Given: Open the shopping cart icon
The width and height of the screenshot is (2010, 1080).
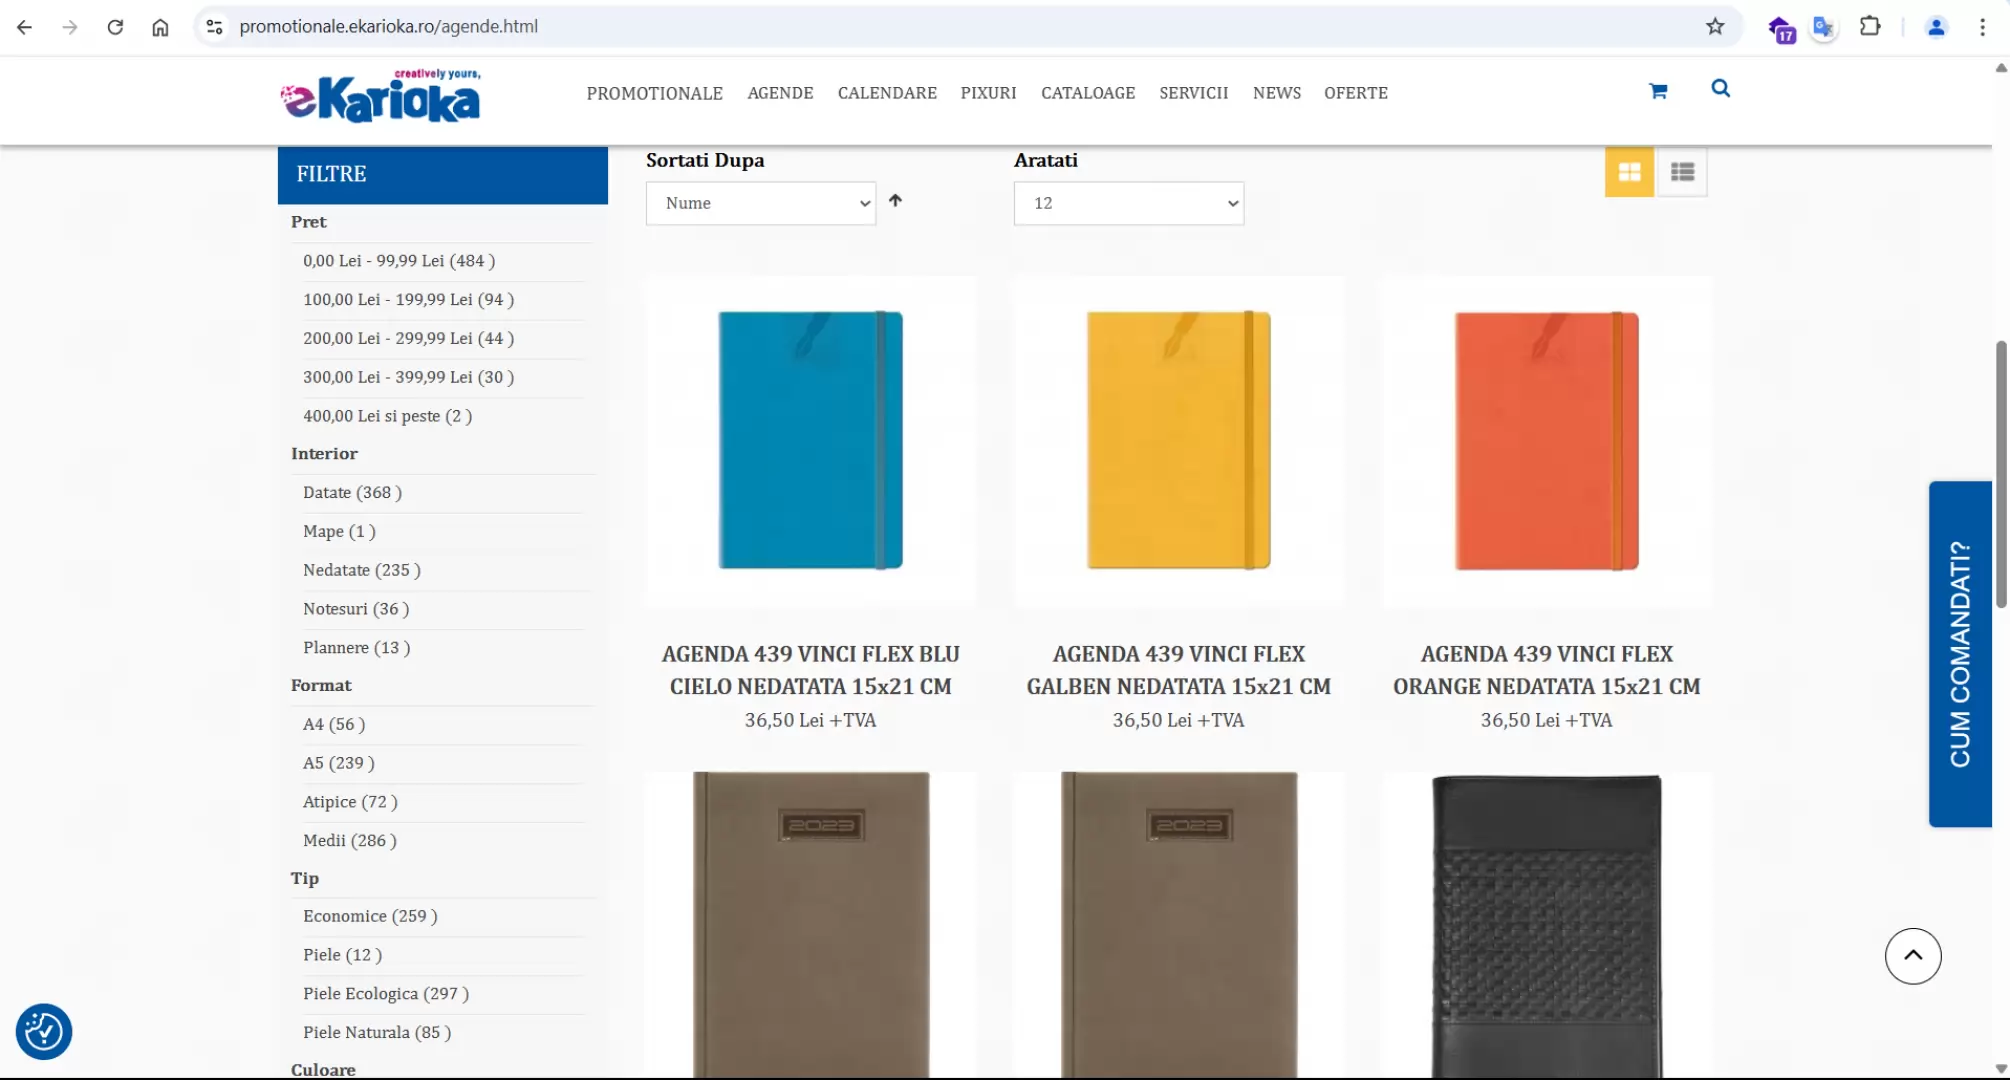Looking at the screenshot, I should (1658, 91).
